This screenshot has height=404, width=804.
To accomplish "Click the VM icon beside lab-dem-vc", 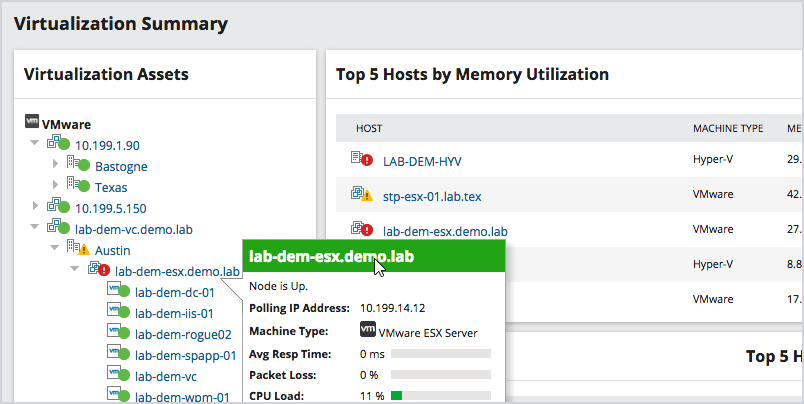I will click(118, 374).
